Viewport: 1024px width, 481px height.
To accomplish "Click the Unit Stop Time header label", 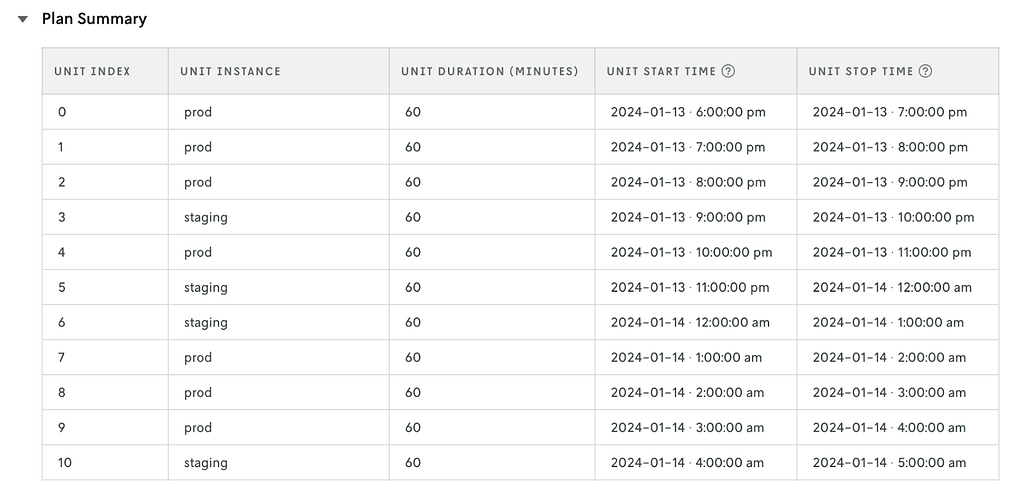I will pyautogui.click(x=860, y=71).
